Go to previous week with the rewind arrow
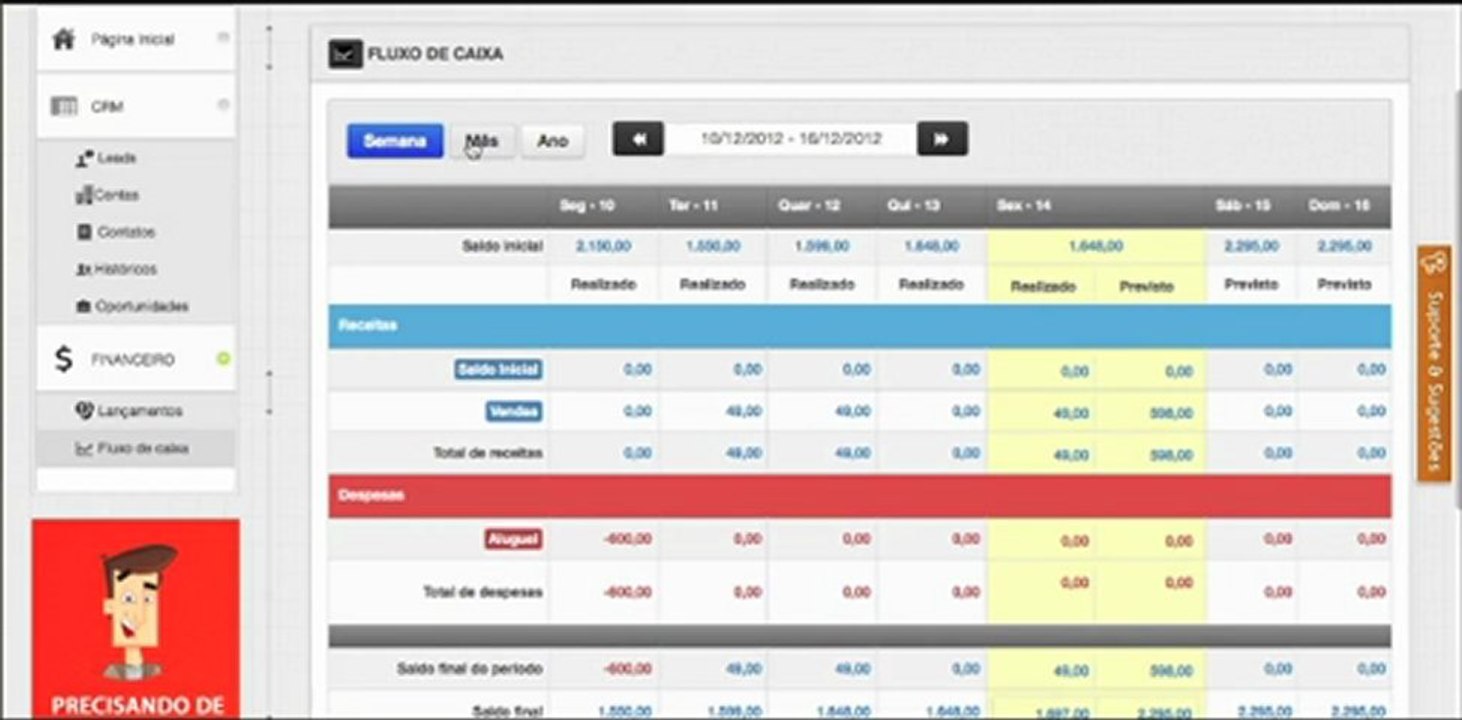 coord(638,139)
